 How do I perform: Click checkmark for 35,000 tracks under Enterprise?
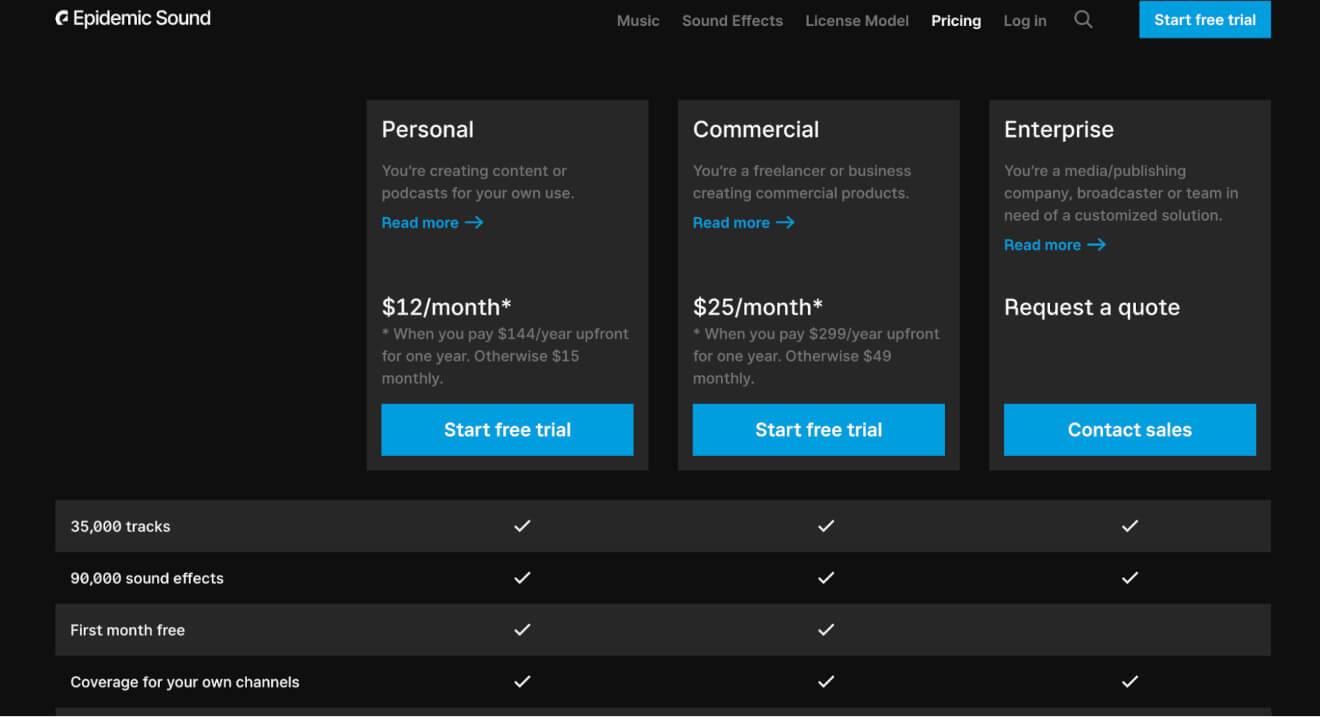click(x=1130, y=526)
